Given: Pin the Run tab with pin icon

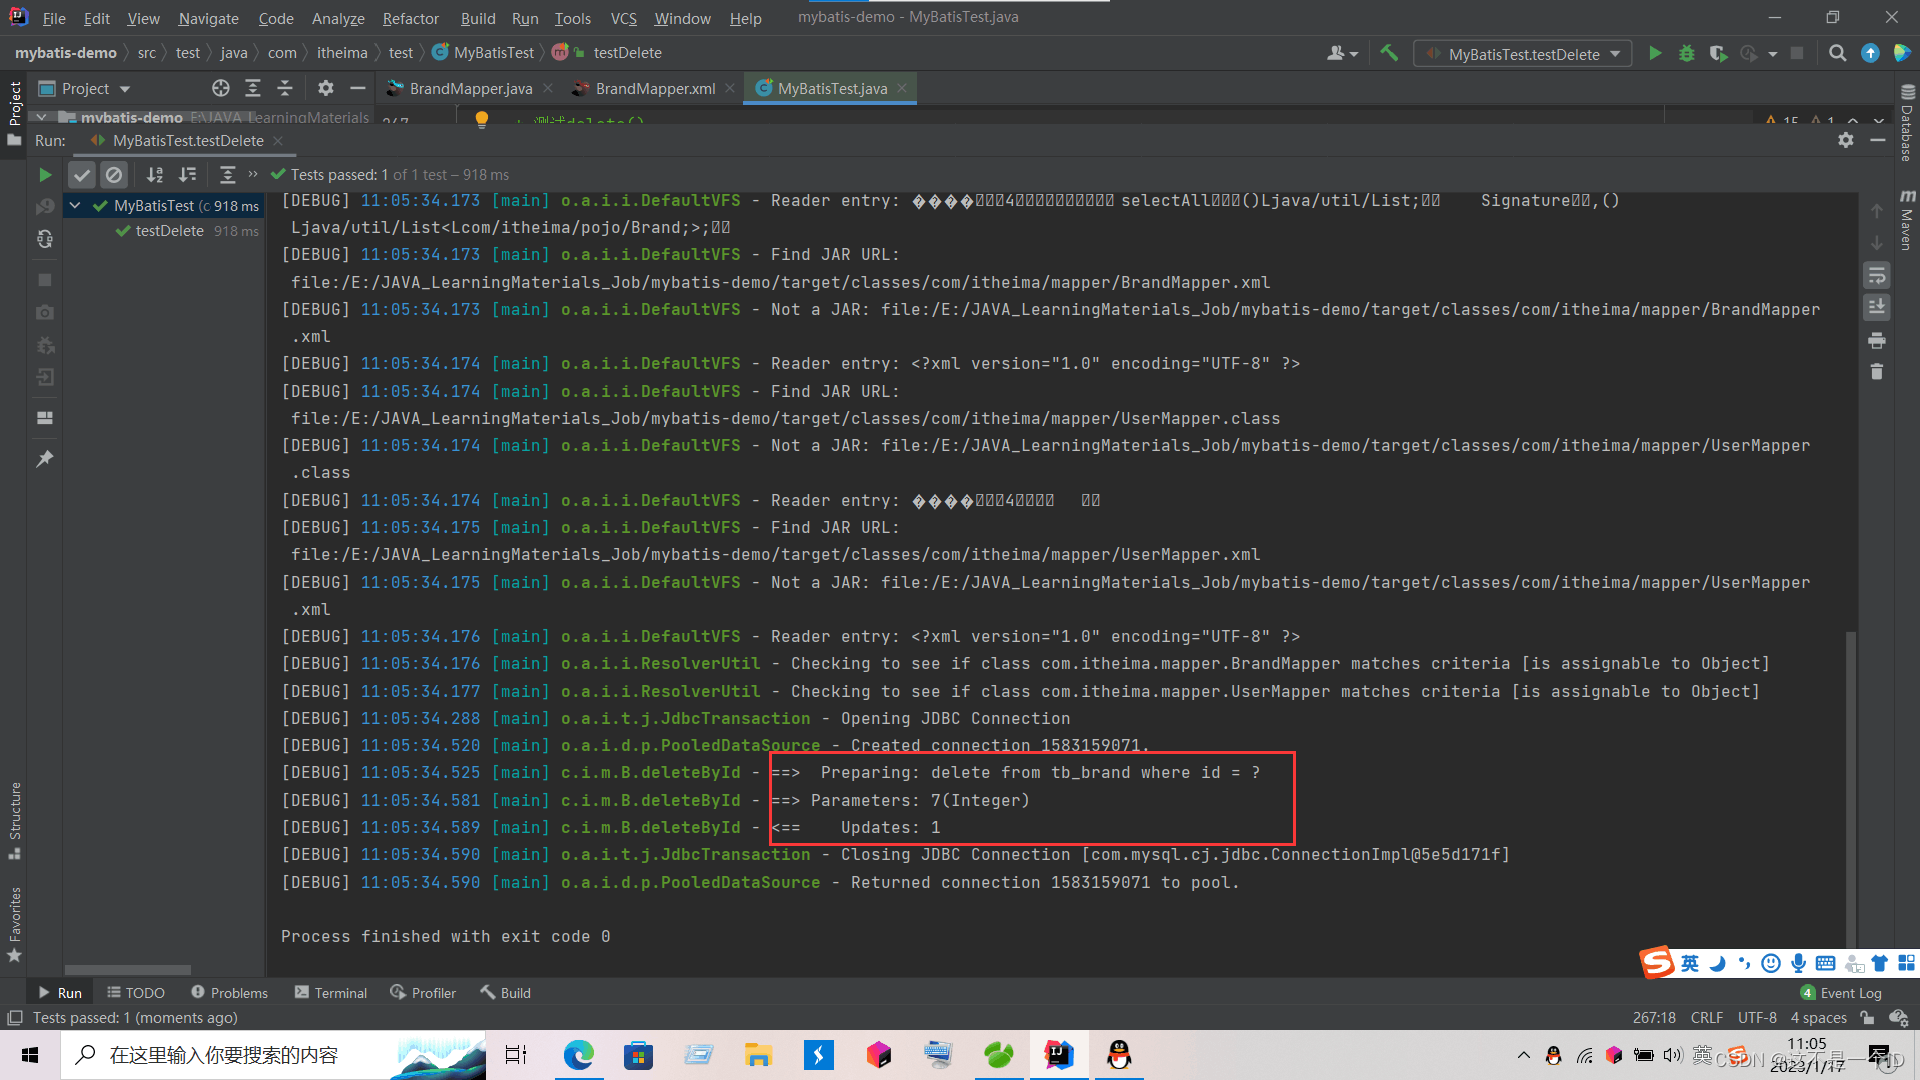Looking at the screenshot, I should (45, 459).
